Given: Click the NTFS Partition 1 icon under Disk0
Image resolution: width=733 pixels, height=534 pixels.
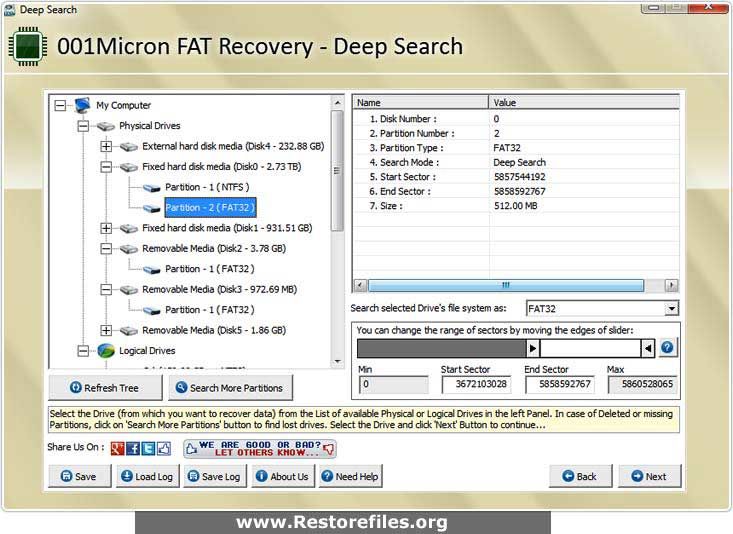Looking at the screenshot, I should [x=151, y=188].
